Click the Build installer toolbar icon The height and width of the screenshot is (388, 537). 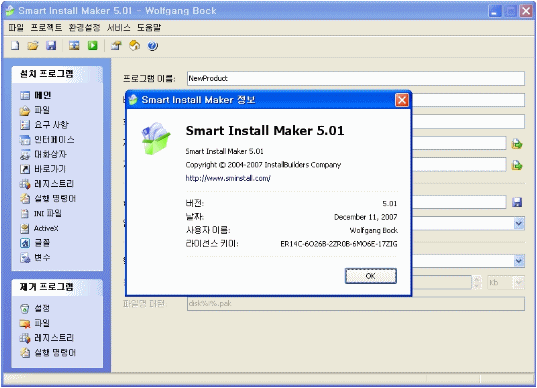tap(74, 46)
